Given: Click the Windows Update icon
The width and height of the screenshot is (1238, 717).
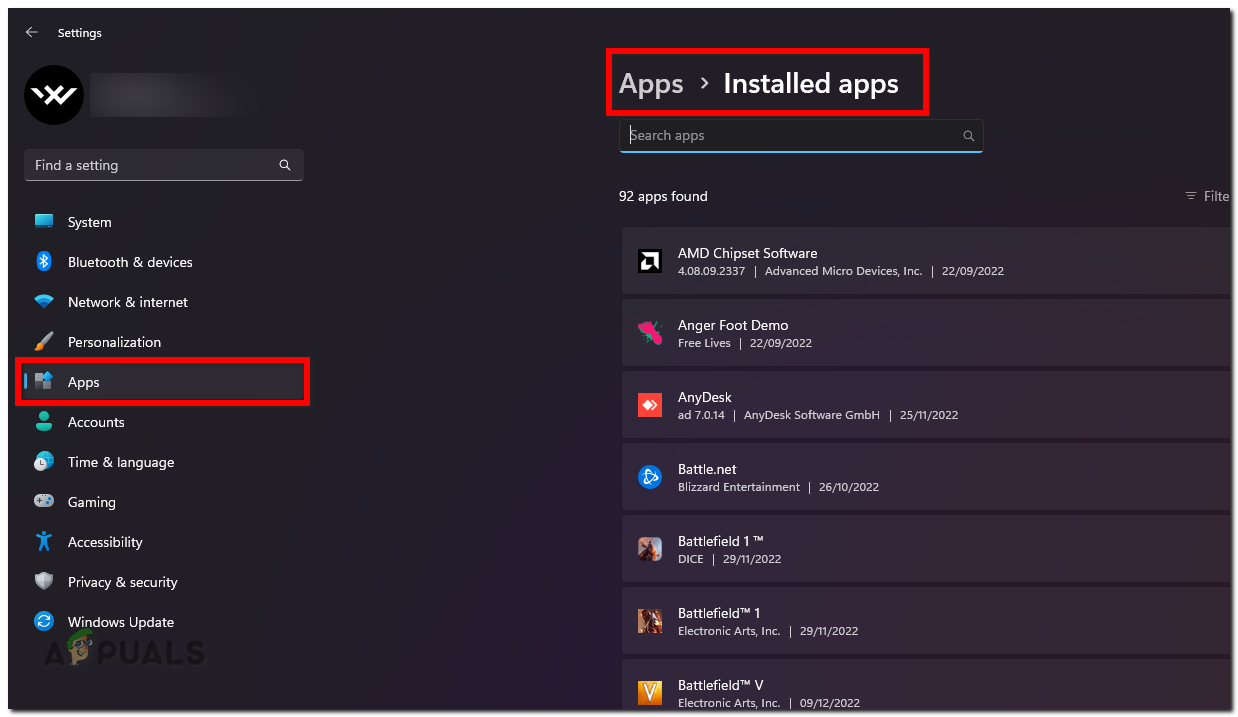Looking at the screenshot, I should click(44, 621).
